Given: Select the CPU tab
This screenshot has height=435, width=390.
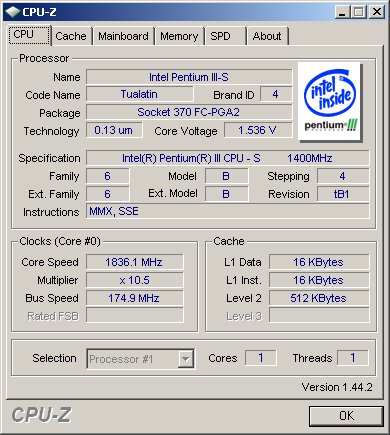Looking at the screenshot, I should tap(29, 35).
